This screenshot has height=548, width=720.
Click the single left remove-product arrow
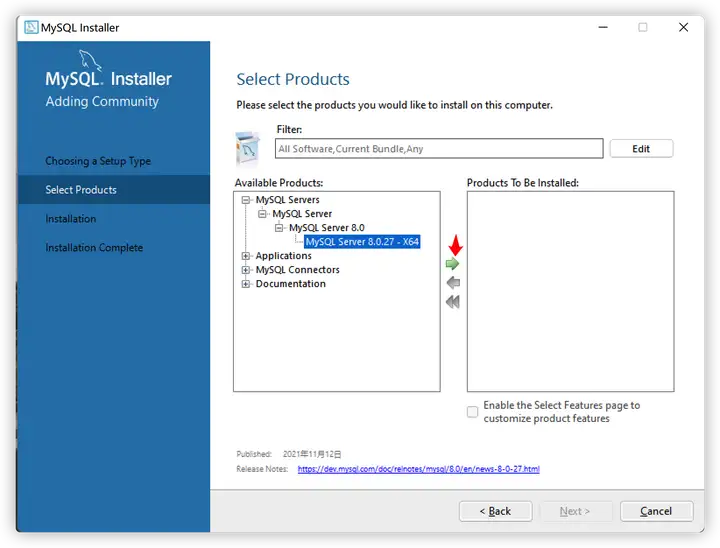point(453,282)
